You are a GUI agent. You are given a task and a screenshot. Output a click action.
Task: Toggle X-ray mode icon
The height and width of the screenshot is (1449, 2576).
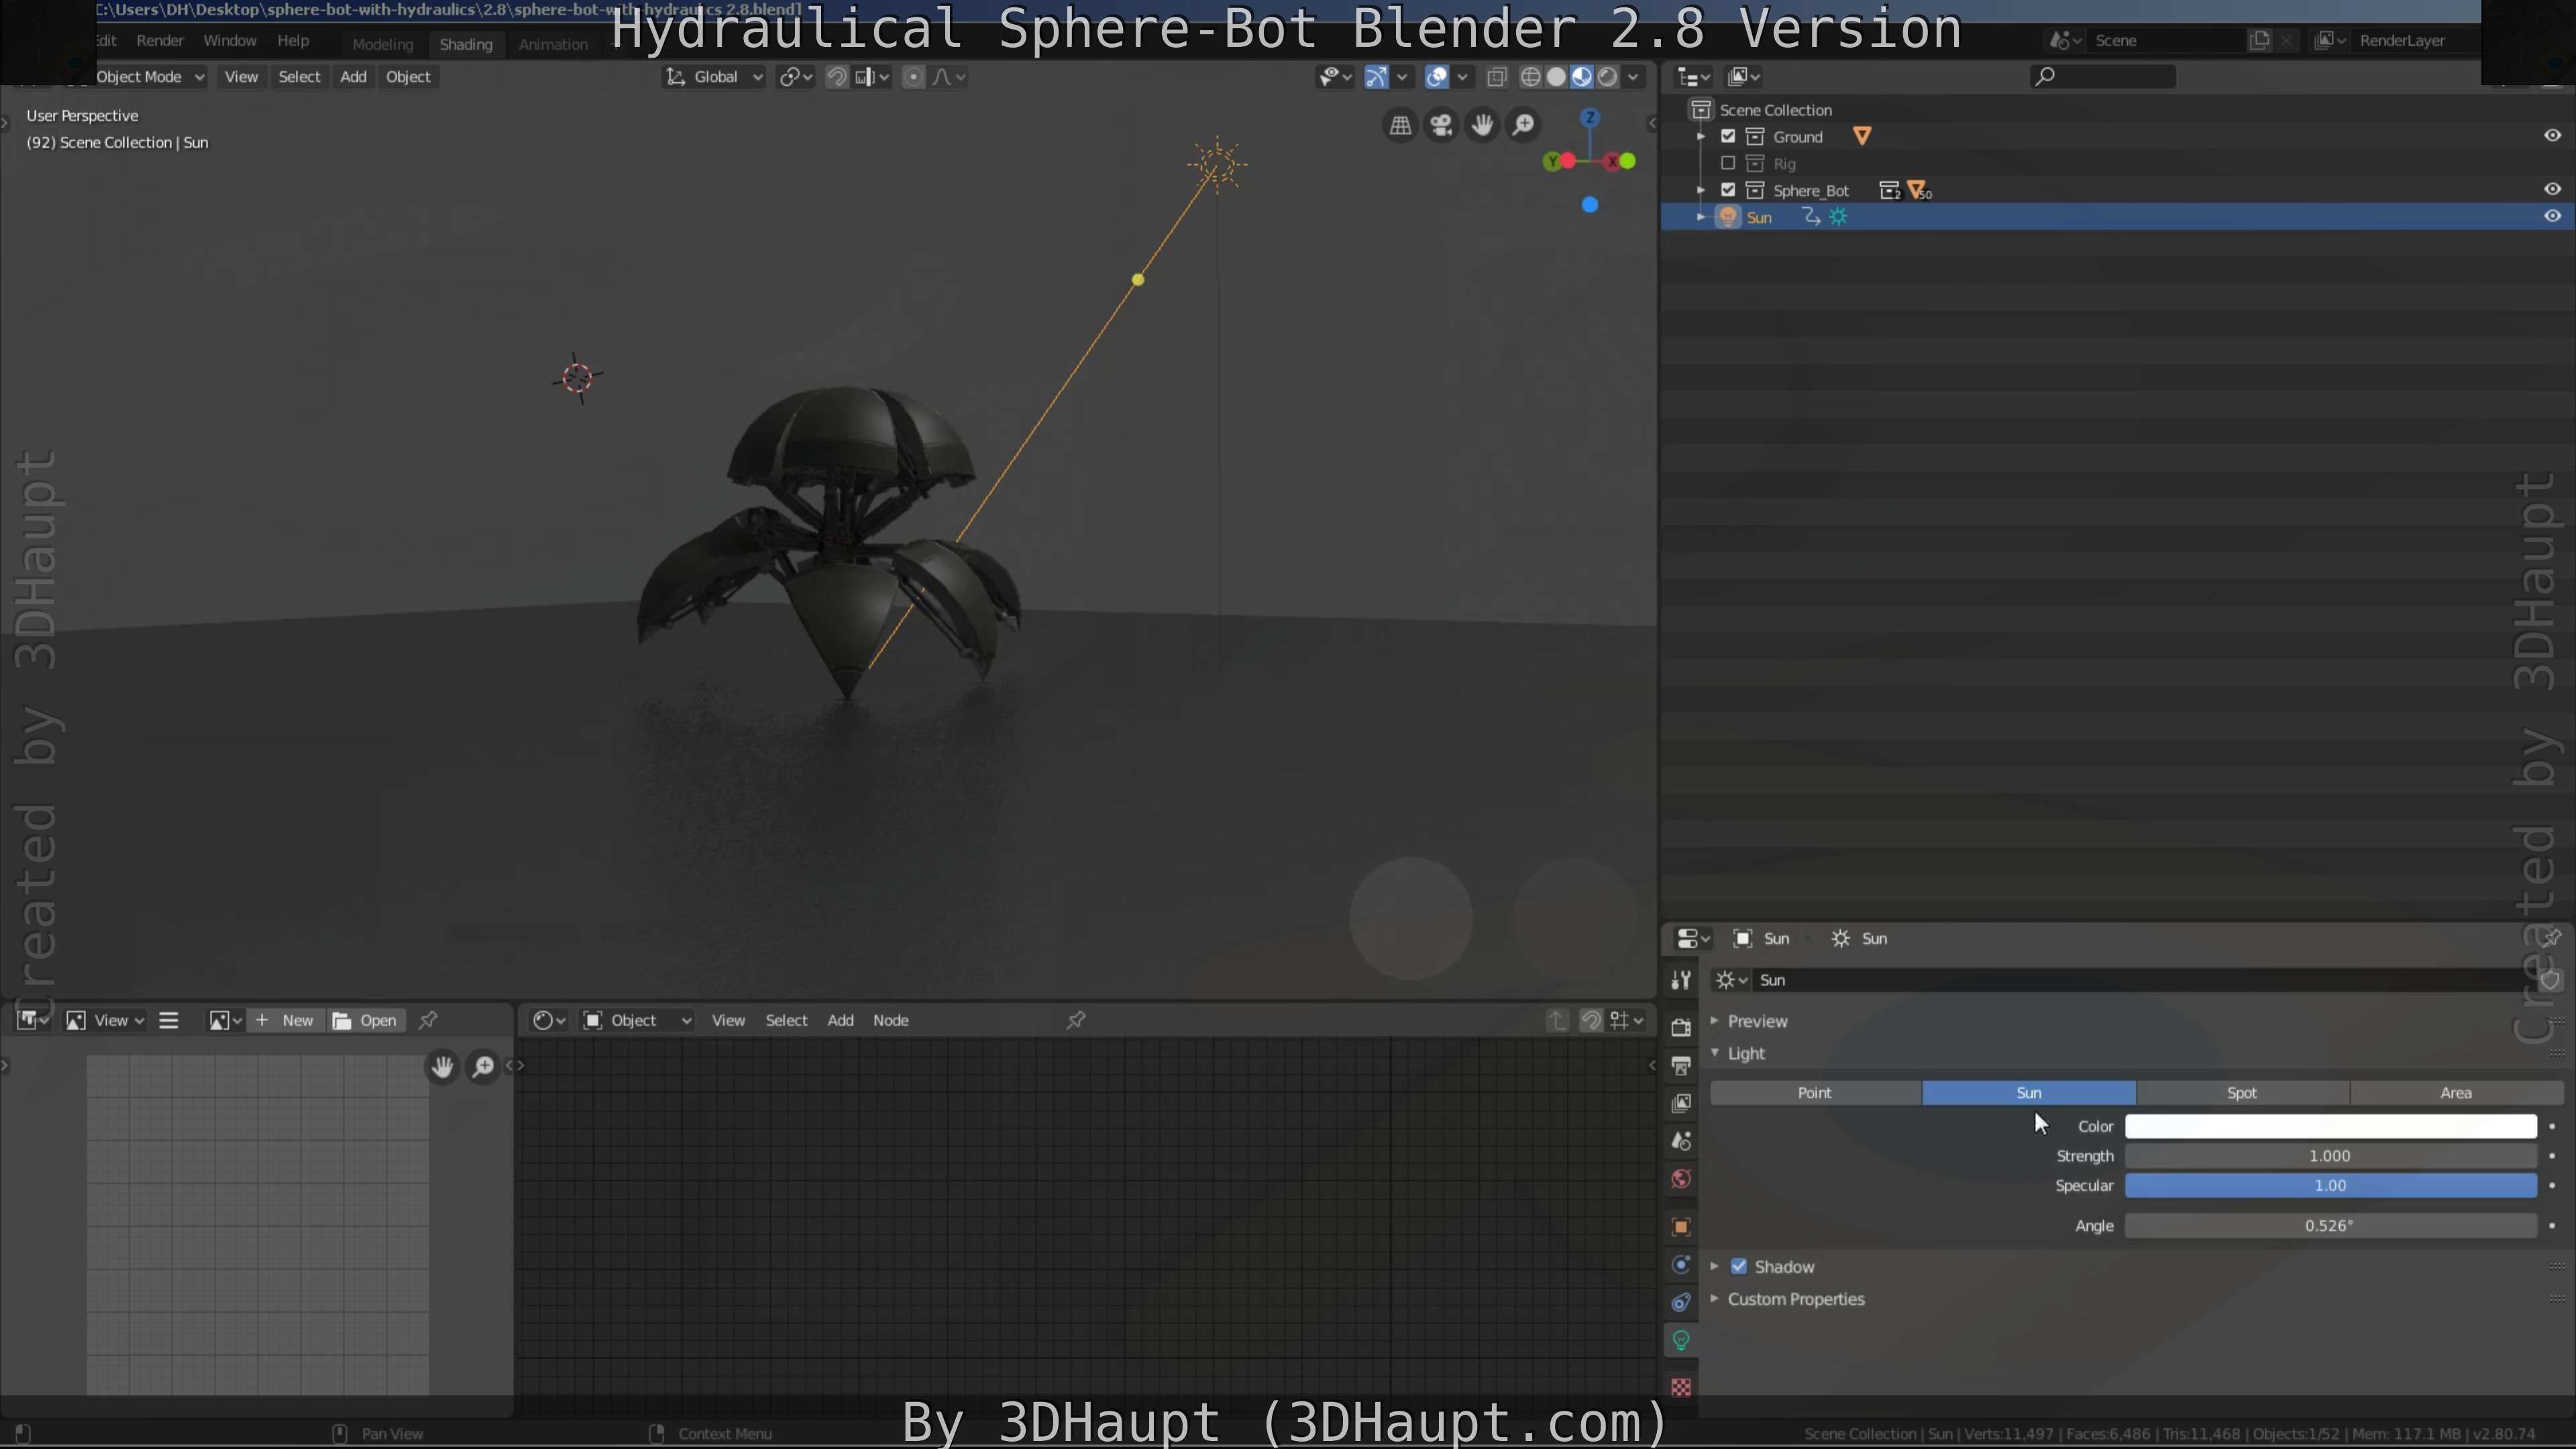click(x=1497, y=77)
